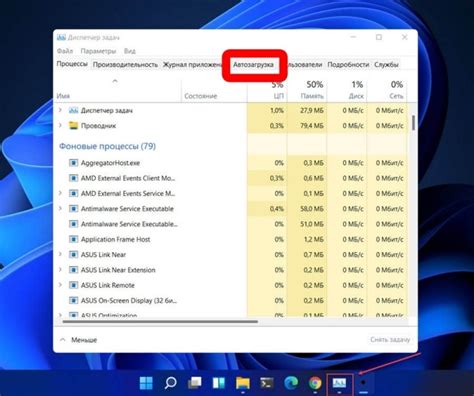Click the AggregatorHost.exe process icon
This screenshot has height=396, width=474.
click(x=73, y=163)
